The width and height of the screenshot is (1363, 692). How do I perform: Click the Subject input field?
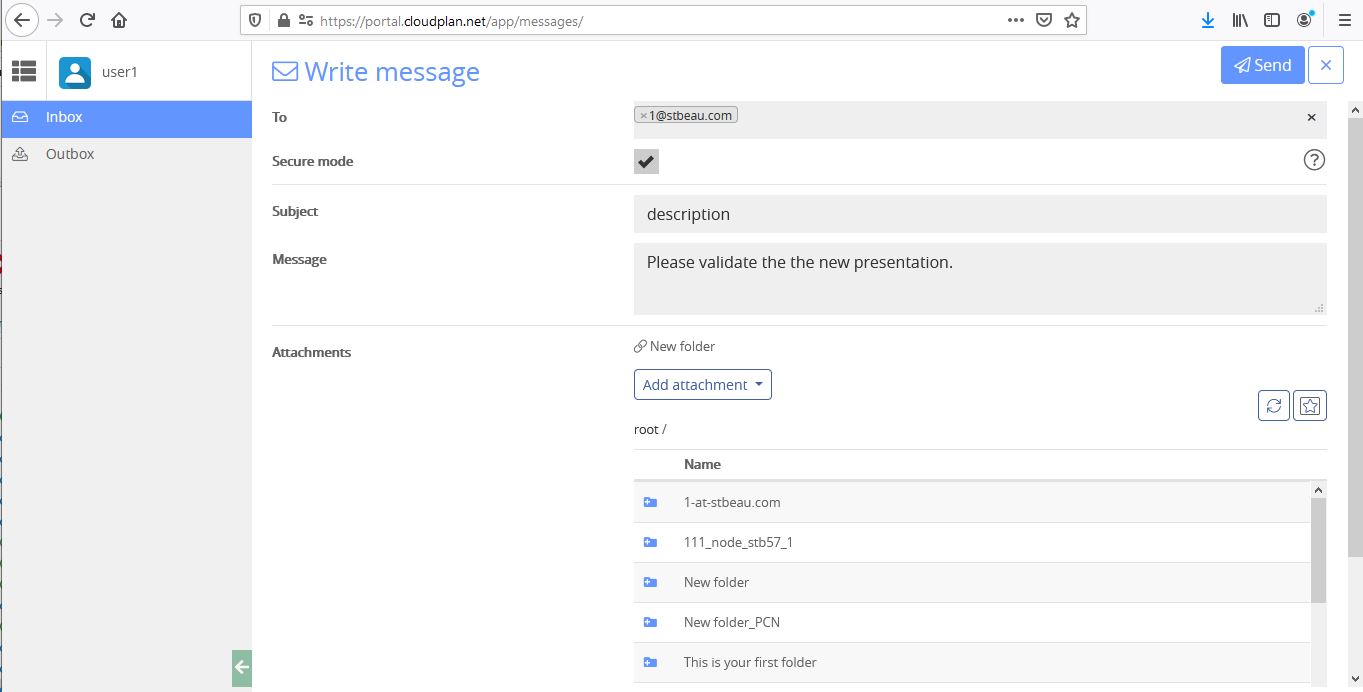(x=978, y=213)
